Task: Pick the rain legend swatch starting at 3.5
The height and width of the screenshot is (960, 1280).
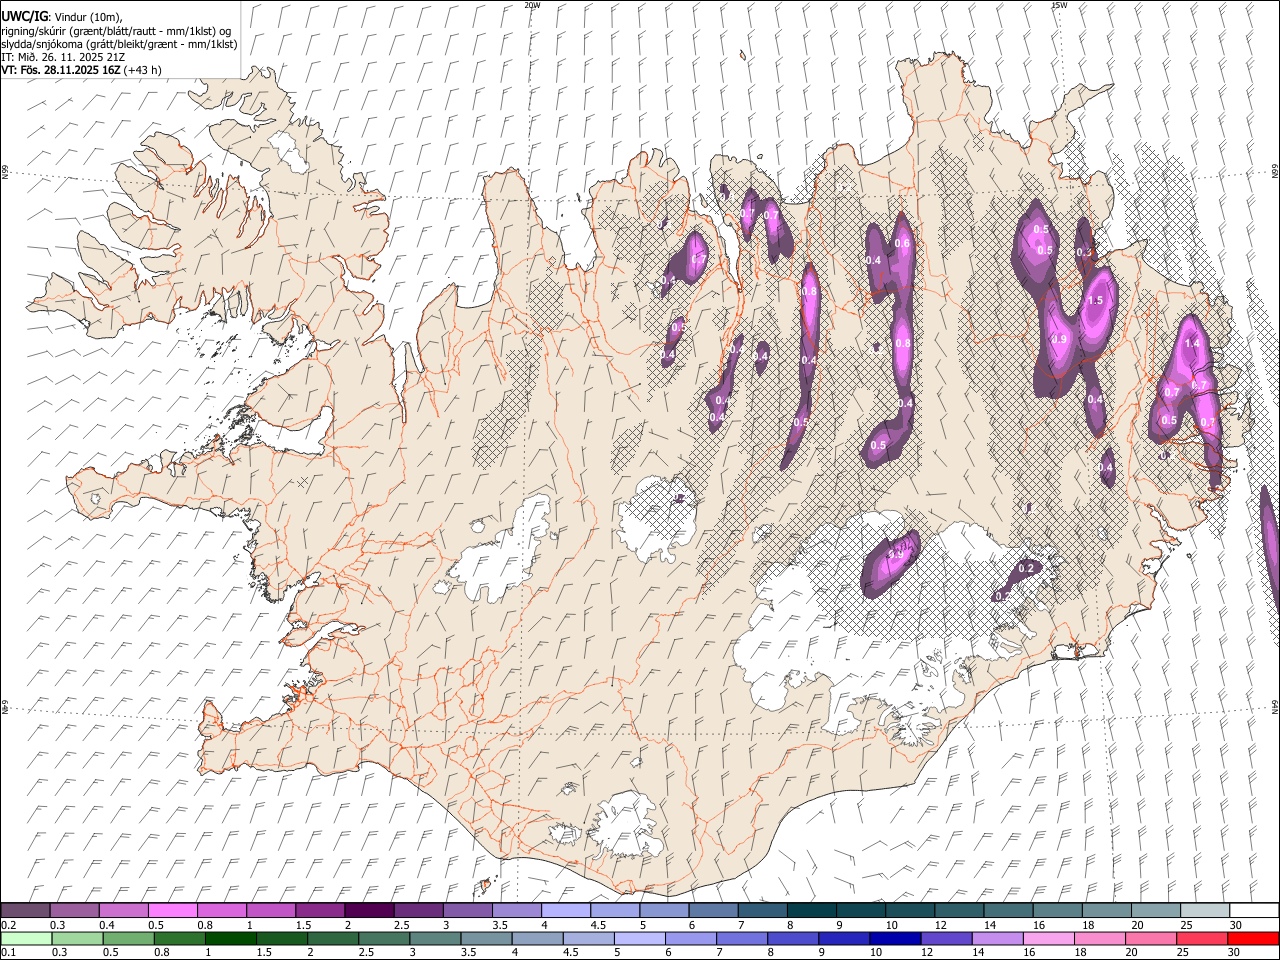Action: point(485,938)
